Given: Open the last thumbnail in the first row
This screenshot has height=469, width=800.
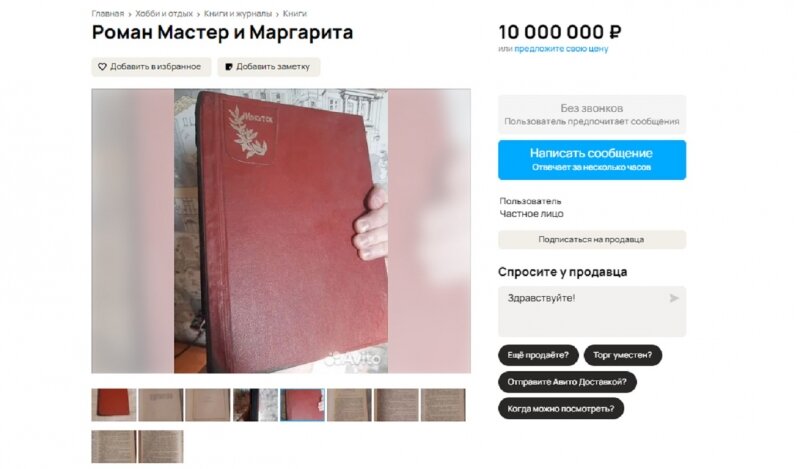Looking at the screenshot, I should [x=443, y=405].
